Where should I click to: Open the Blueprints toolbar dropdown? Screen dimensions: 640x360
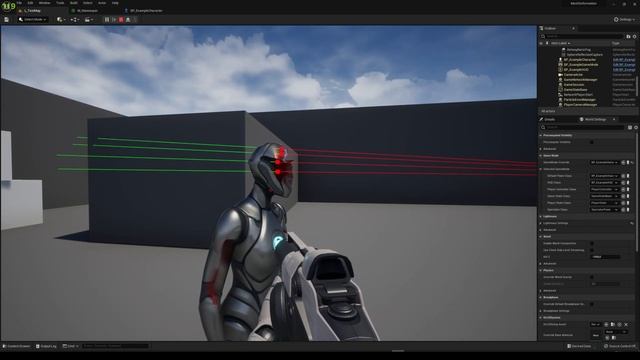point(74,20)
